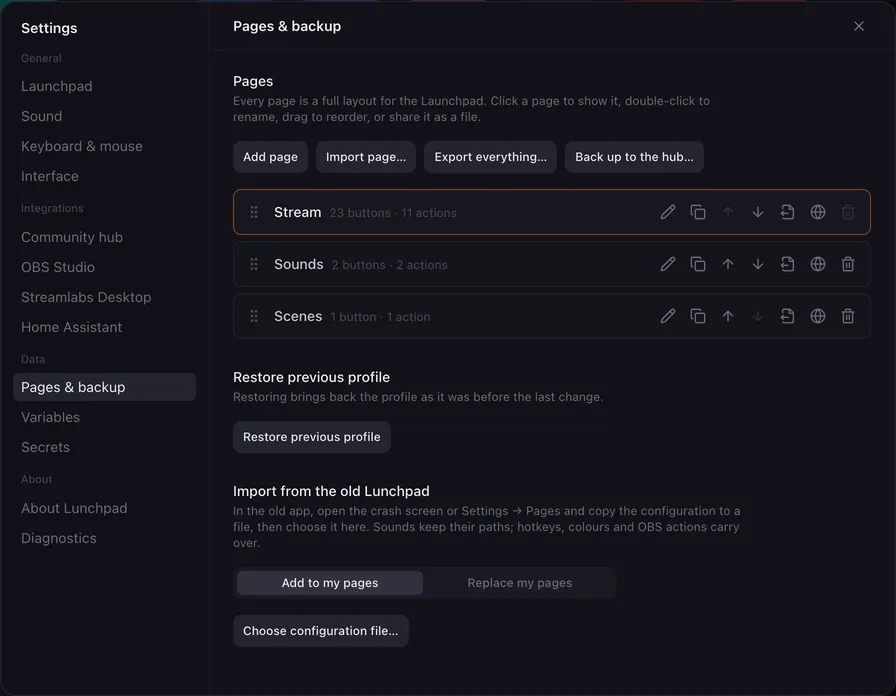Click Back up to the hub... button
The image size is (896, 696).
click(x=634, y=157)
